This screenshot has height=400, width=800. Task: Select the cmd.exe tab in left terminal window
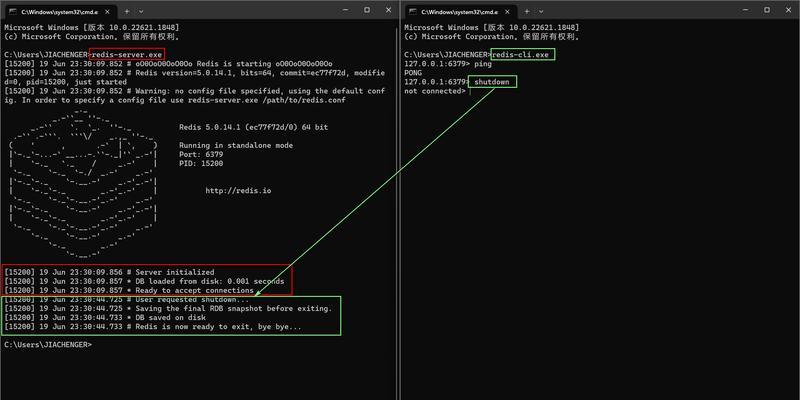pos(60,11)
